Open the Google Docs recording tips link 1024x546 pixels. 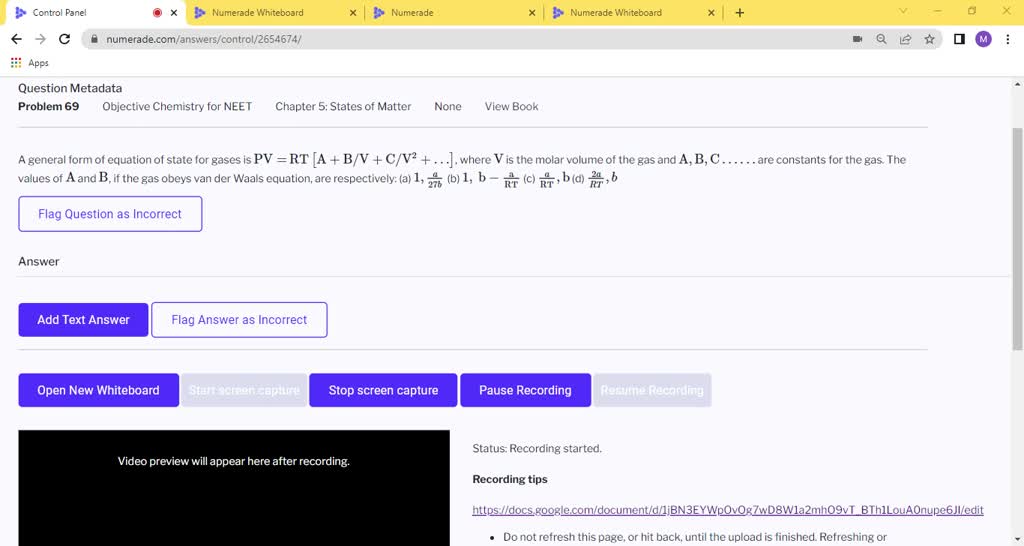[727, 510]
